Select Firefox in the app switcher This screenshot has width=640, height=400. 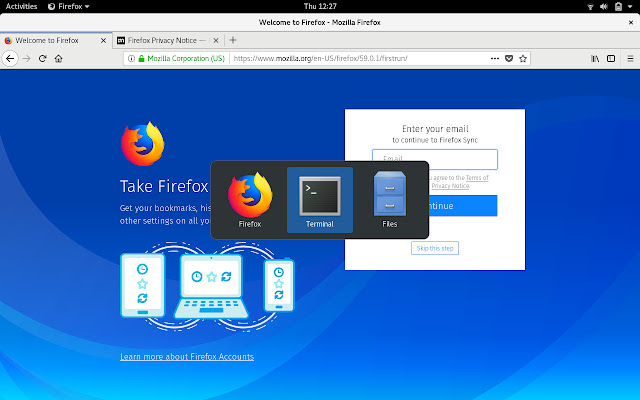[250, 200]
